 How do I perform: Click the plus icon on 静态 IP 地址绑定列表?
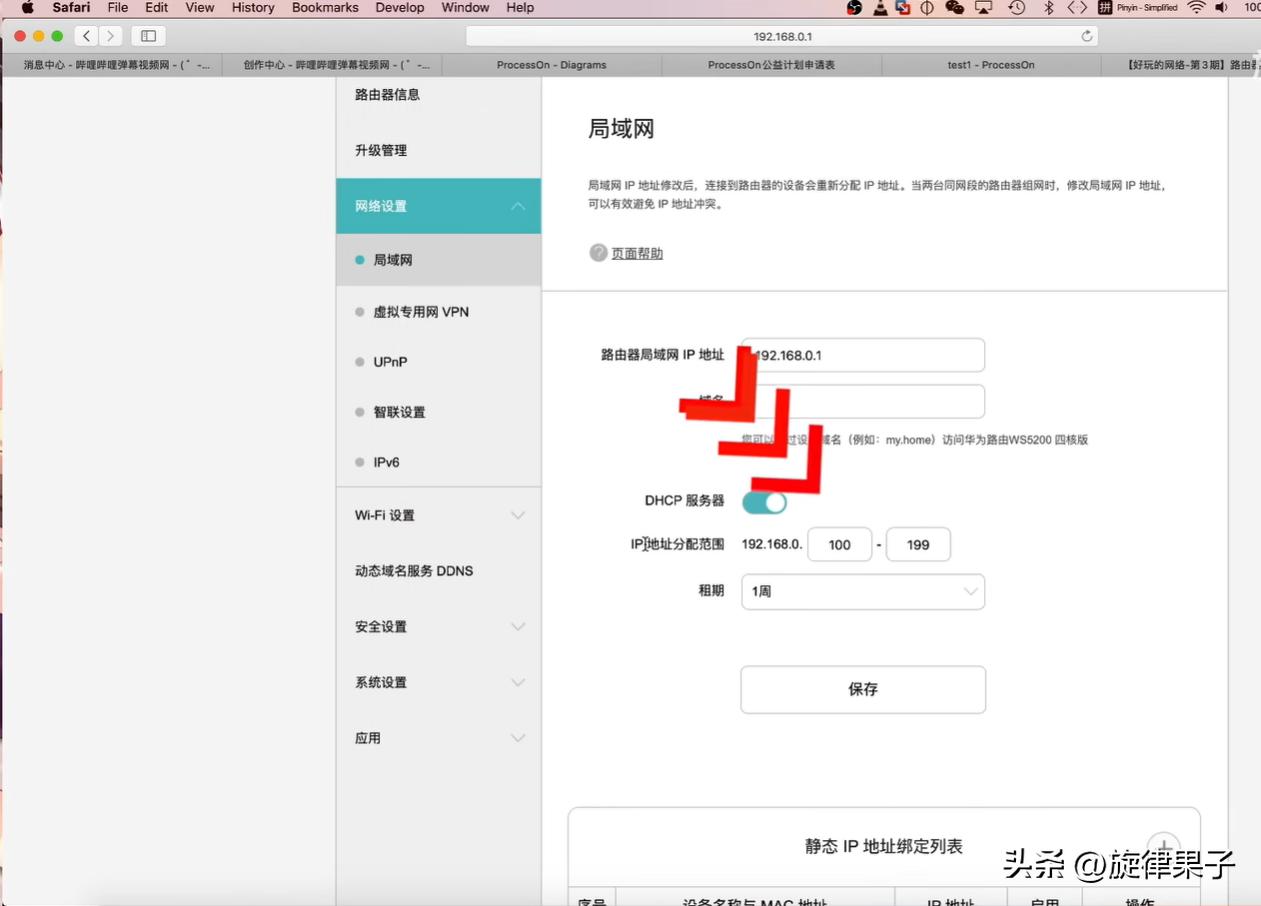pyautogui.click(x=1163, y=846)
